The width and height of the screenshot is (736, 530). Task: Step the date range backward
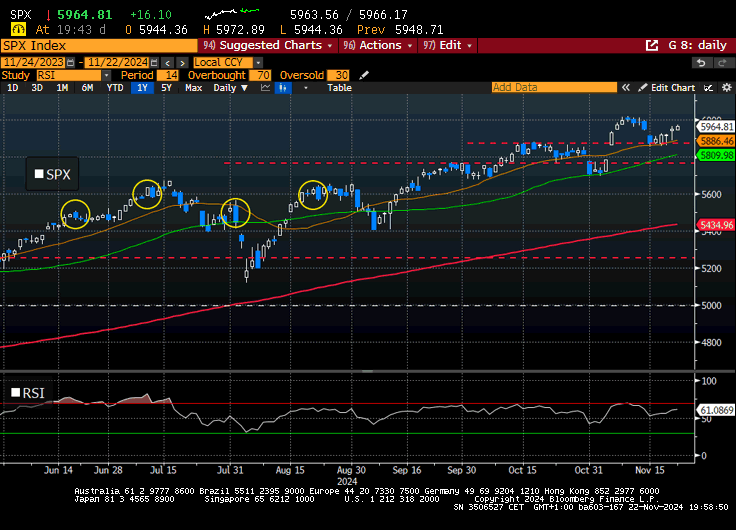[x=168, y=62]
